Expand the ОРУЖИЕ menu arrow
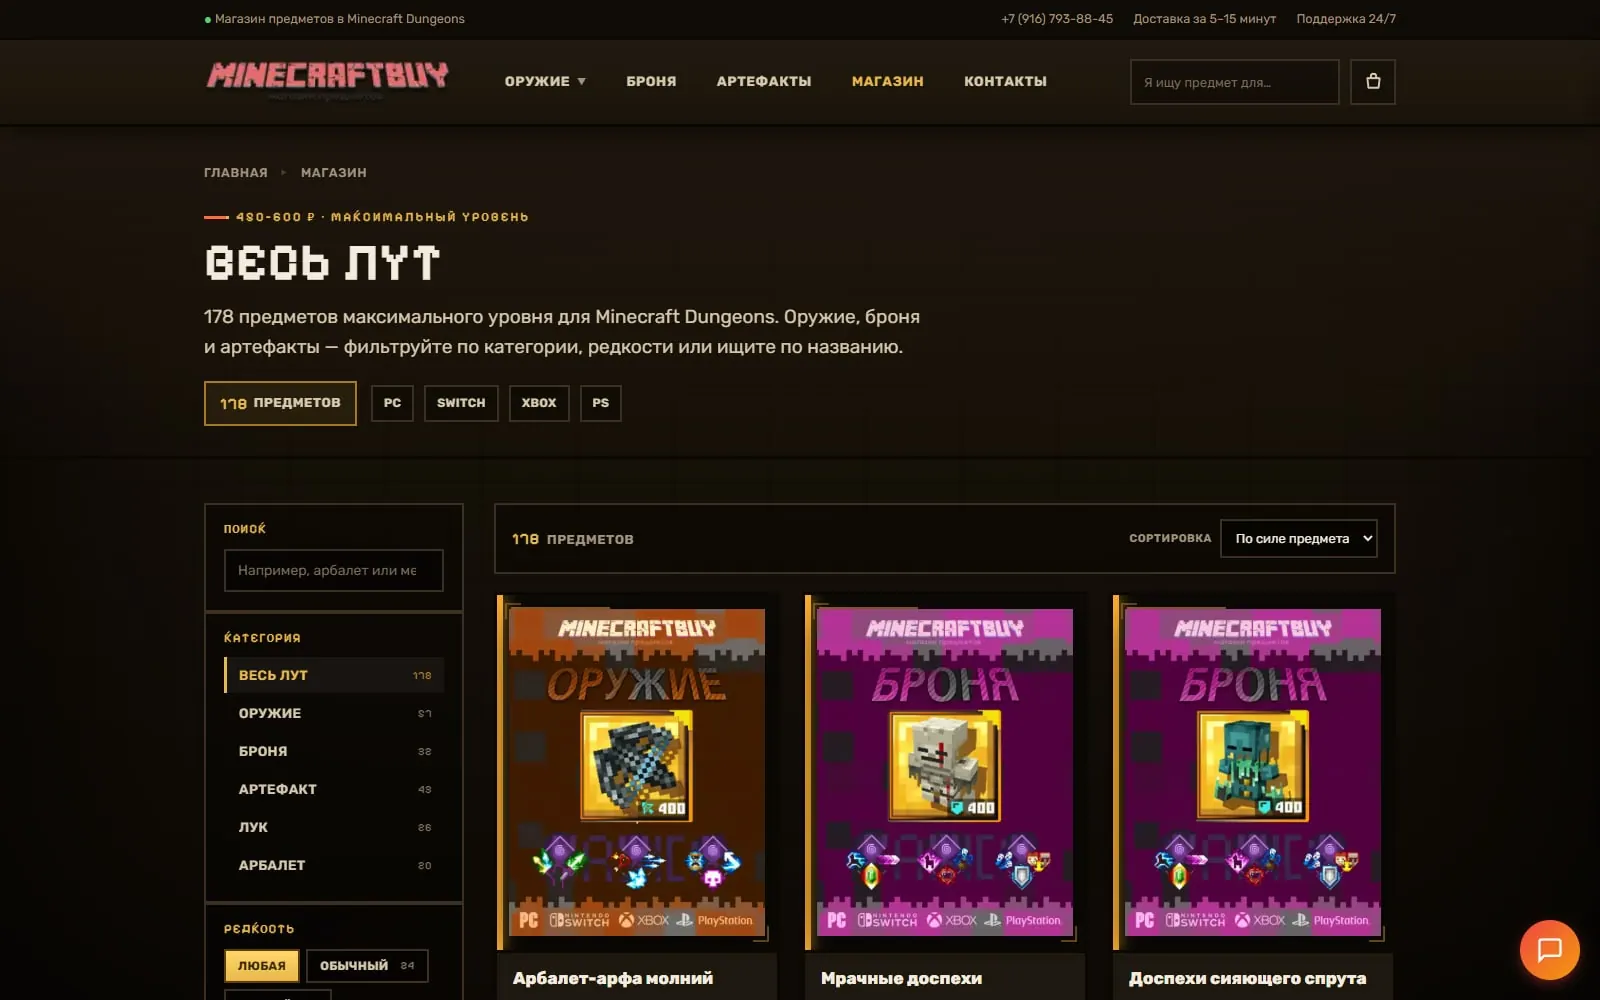Viewport: 1600px width, 1000px height. click(x=581, y=82)
